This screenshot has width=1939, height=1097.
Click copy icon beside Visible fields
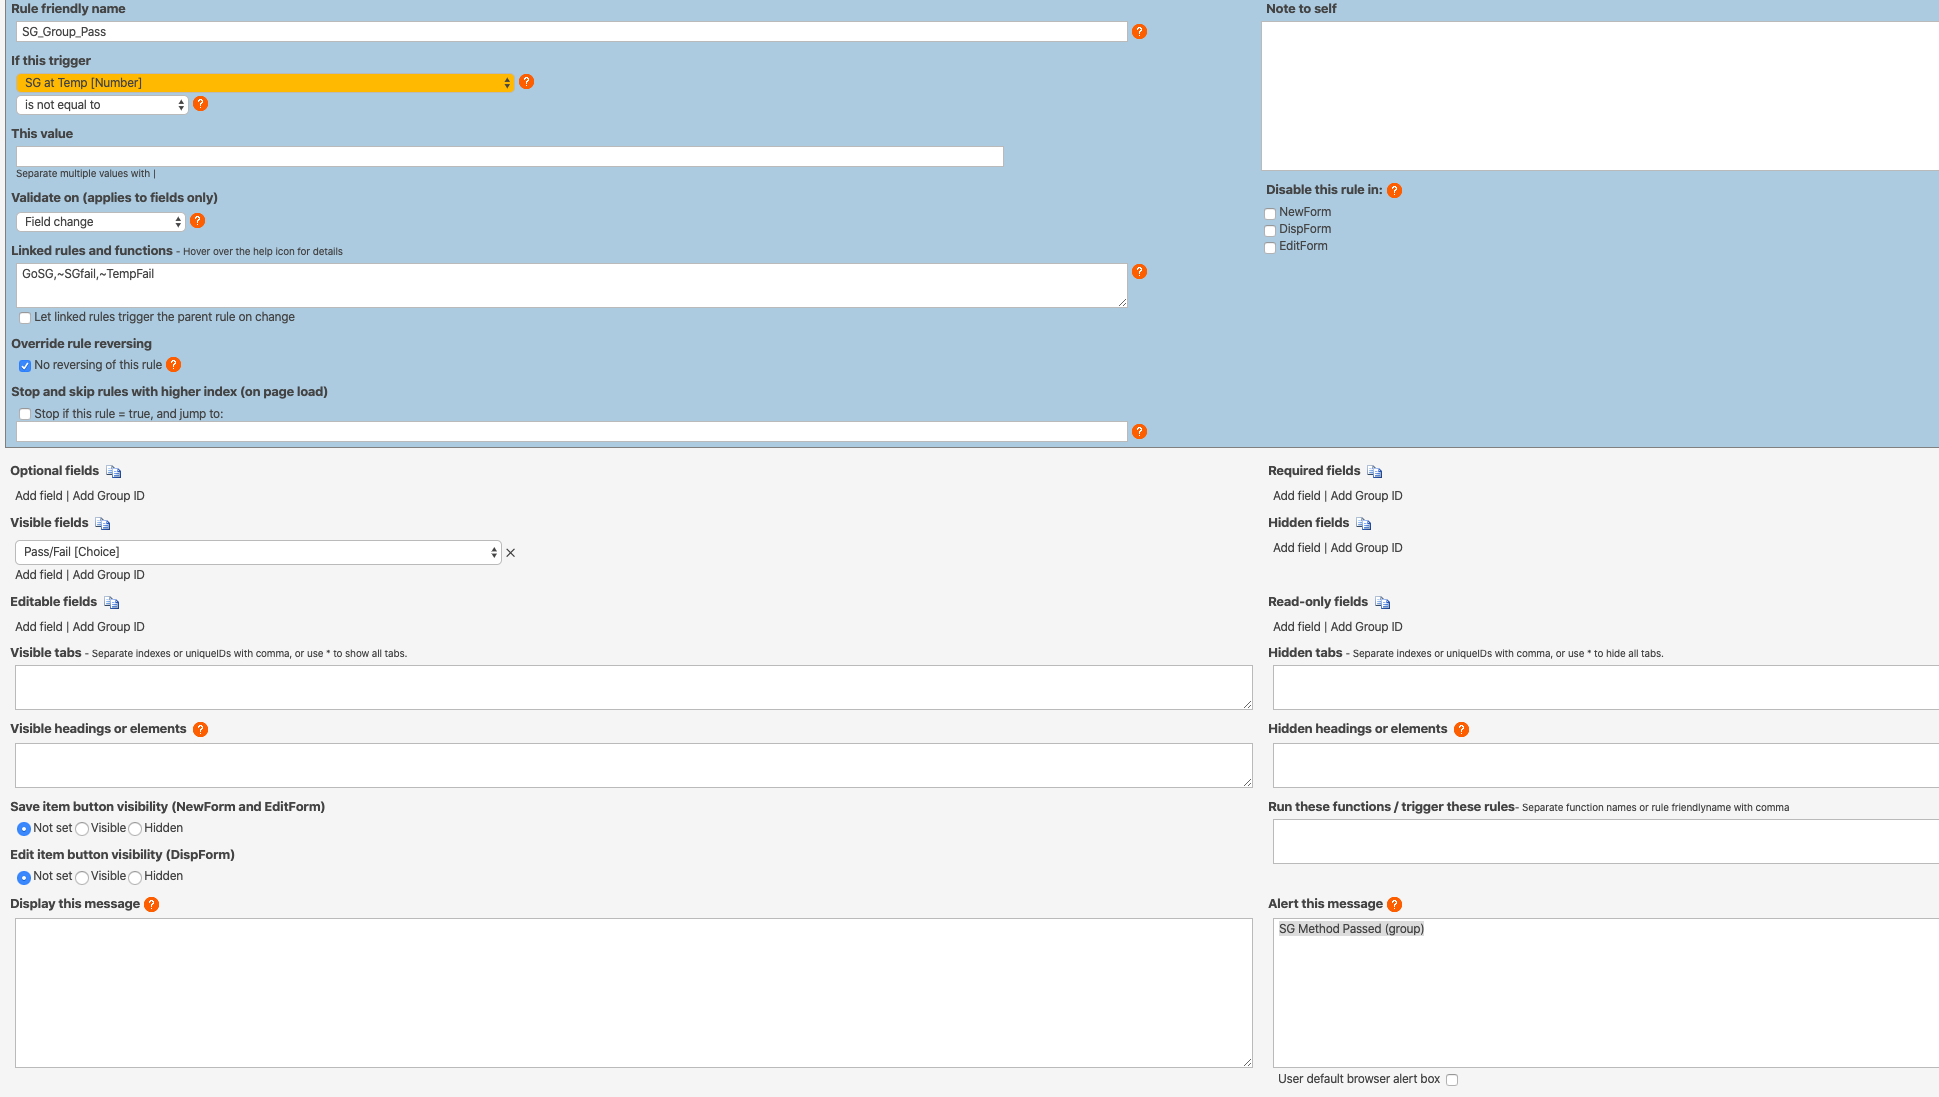tap(103, 524)
